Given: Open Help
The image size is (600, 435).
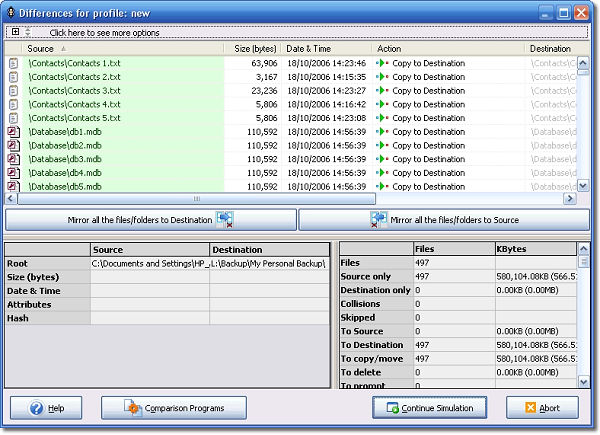Looking at the screenshot, I should [46, 408].
